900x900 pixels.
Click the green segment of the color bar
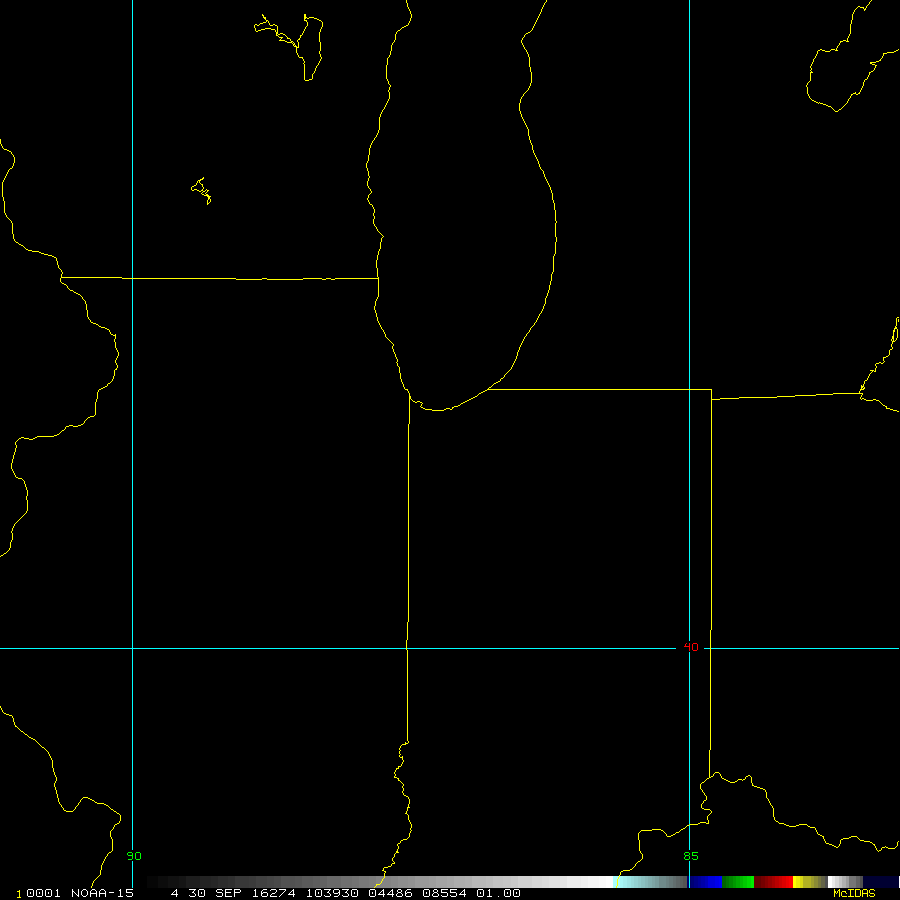pos(738,882)
